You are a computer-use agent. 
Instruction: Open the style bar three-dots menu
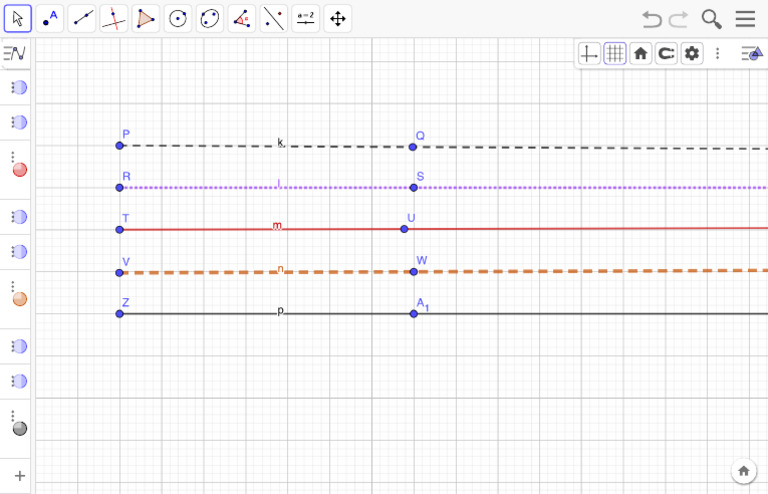coord(718,53)
